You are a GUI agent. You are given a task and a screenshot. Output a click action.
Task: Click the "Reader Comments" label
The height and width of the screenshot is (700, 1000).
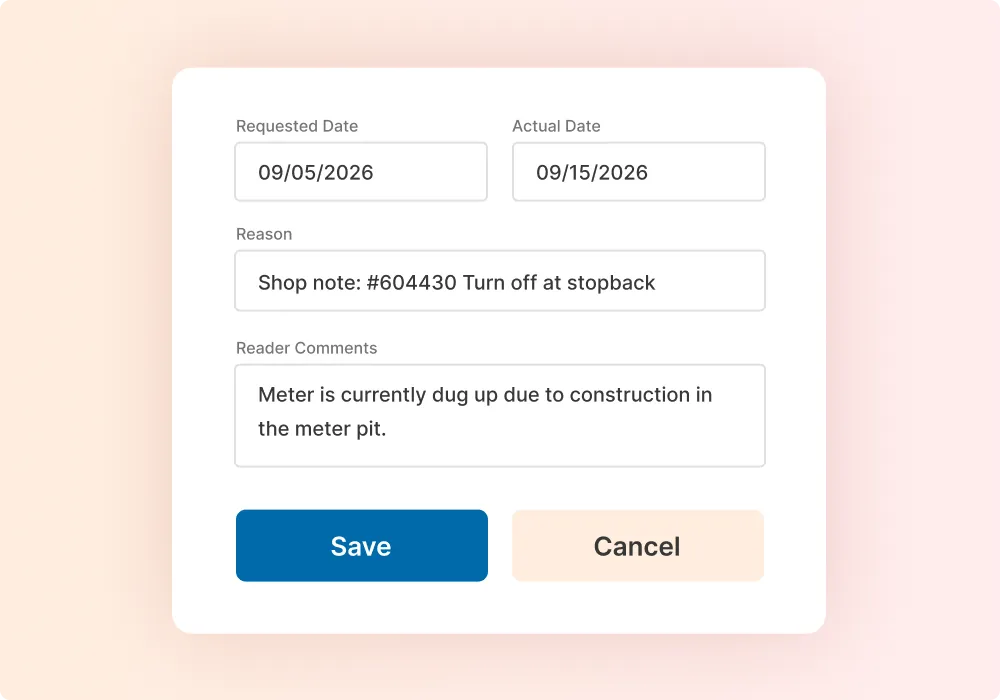pyautogui.click(x=306, y=348)
